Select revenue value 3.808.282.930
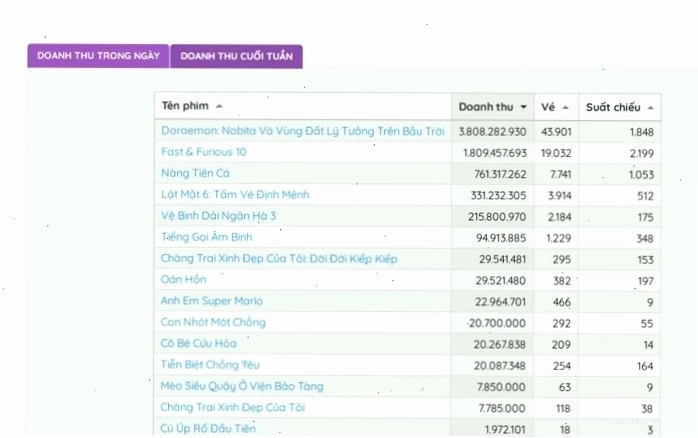The image size is (698, 438). 492,132
